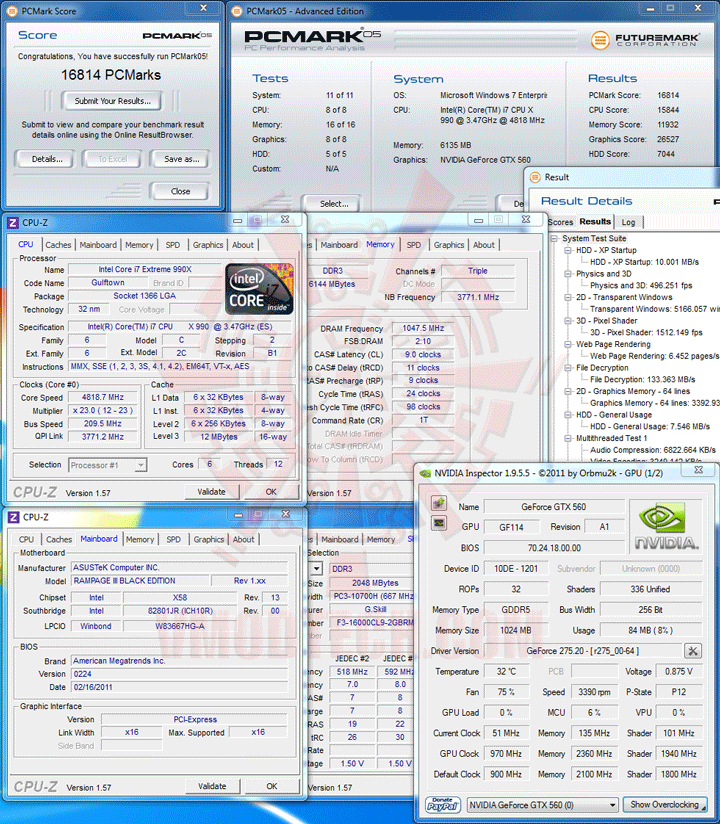This screenshot has height=824, width=720.
Task: Open Memory tab in the CPU-Z SPD window
Action: pos(380,539)
